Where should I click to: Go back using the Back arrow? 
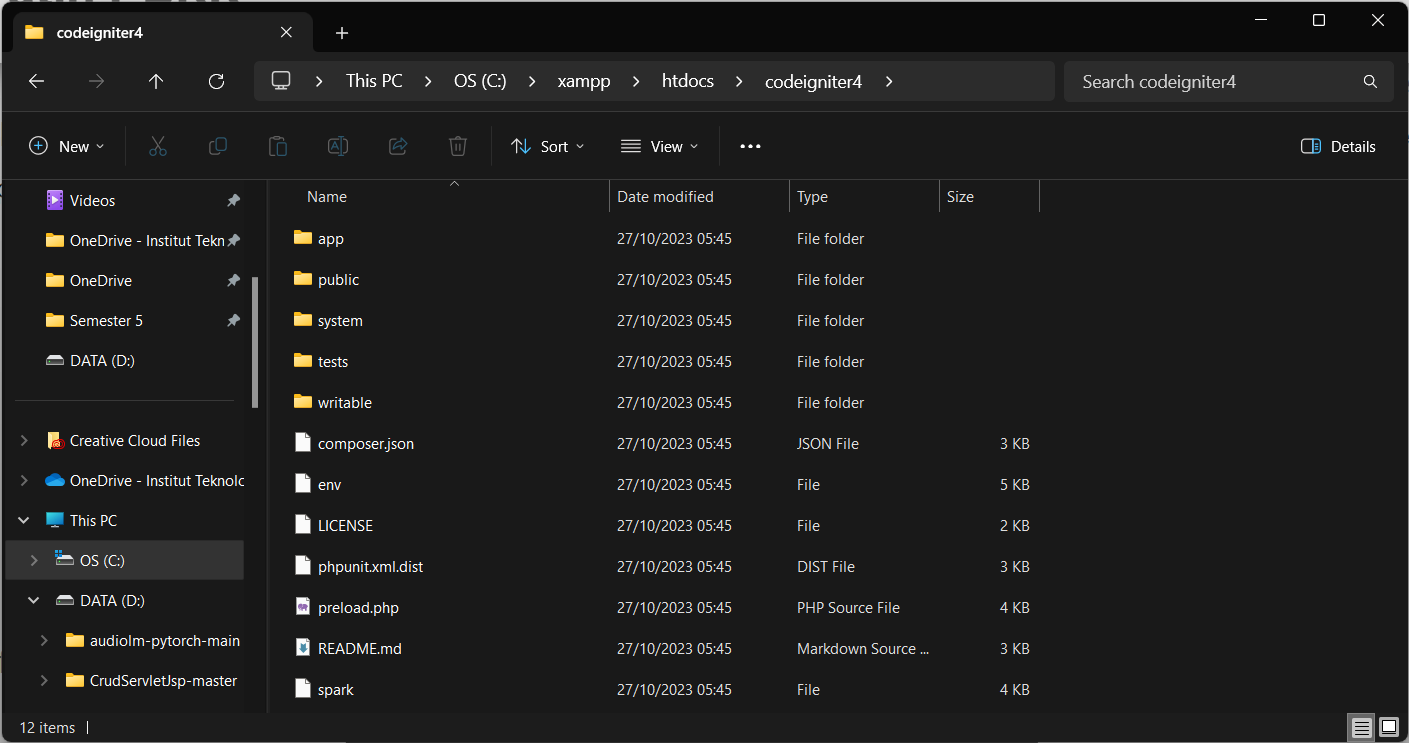point(37,81)
